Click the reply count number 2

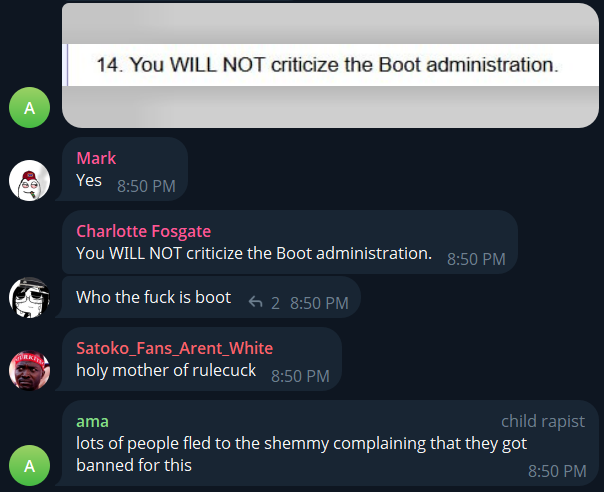click(x=275, y=303)
